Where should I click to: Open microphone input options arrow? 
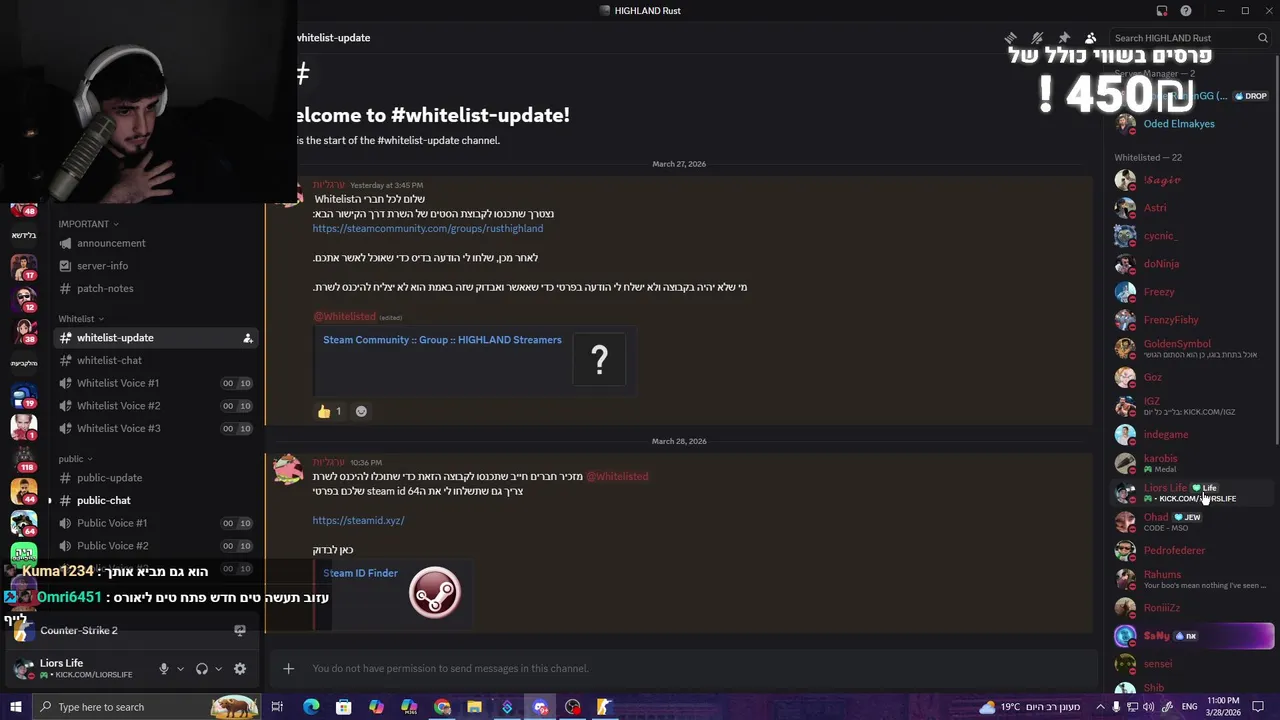pyautogui.click(x=180, y=669)
